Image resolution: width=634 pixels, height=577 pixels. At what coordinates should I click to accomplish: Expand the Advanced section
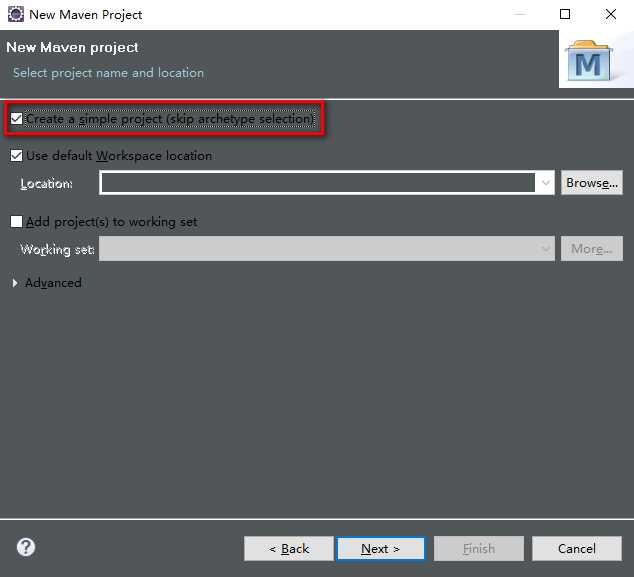click(x=15, y=283)
